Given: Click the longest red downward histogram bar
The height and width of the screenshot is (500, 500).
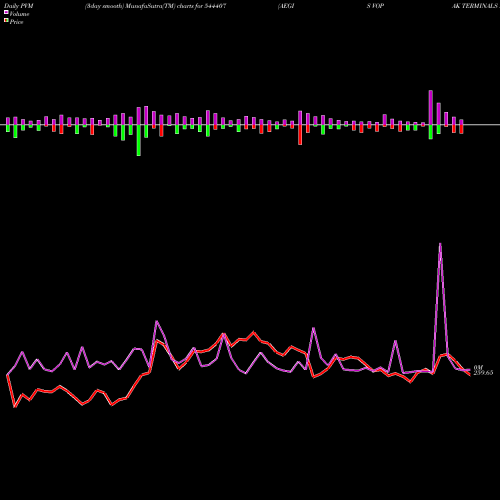Looking at the screenshot, I should tap(300, 135).
